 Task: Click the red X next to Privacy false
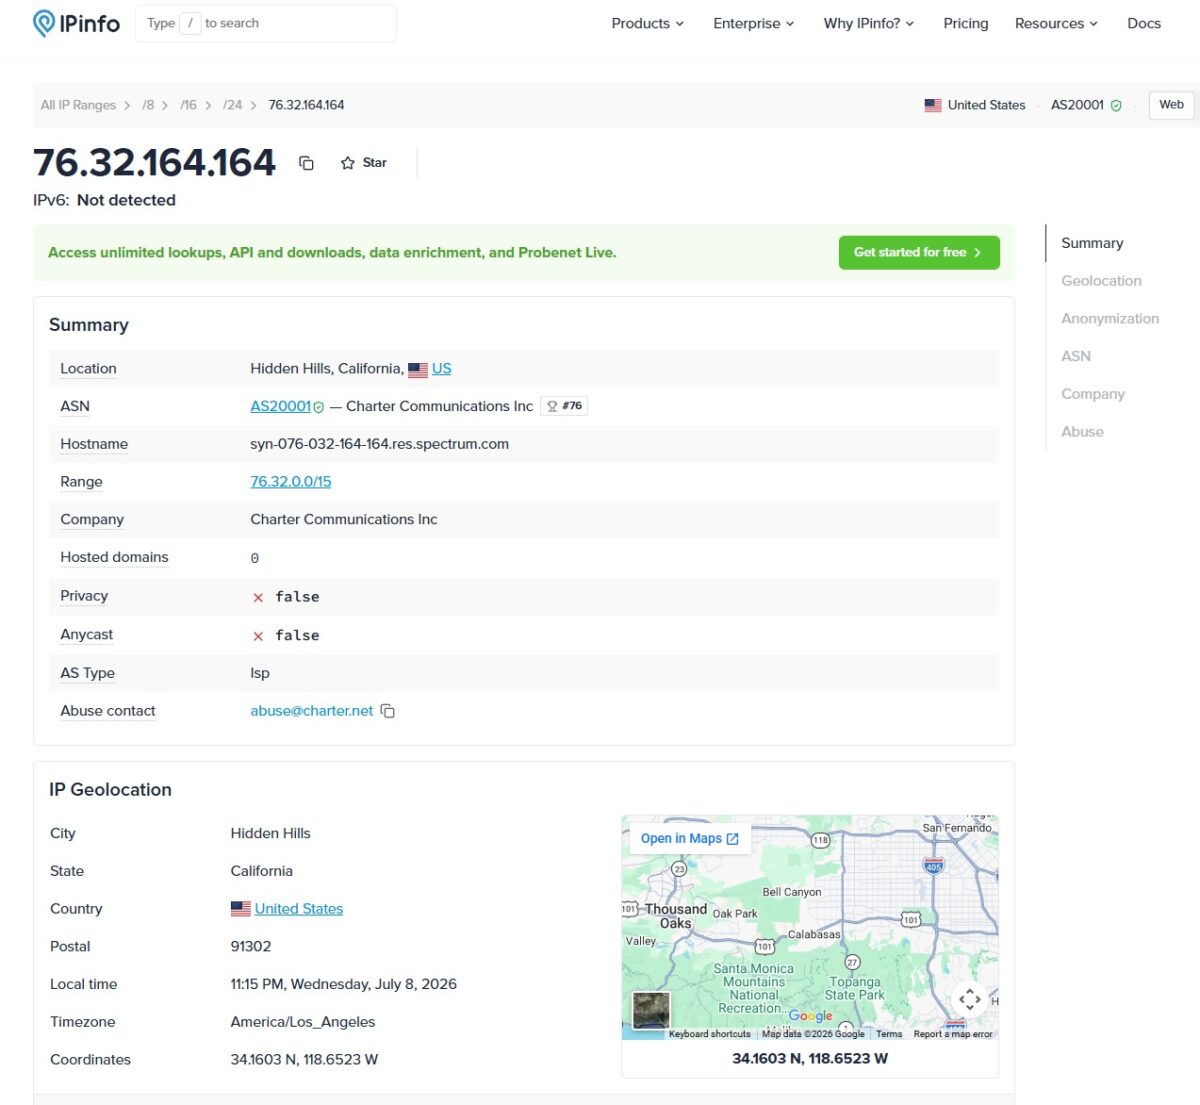(x=258, y=597)
